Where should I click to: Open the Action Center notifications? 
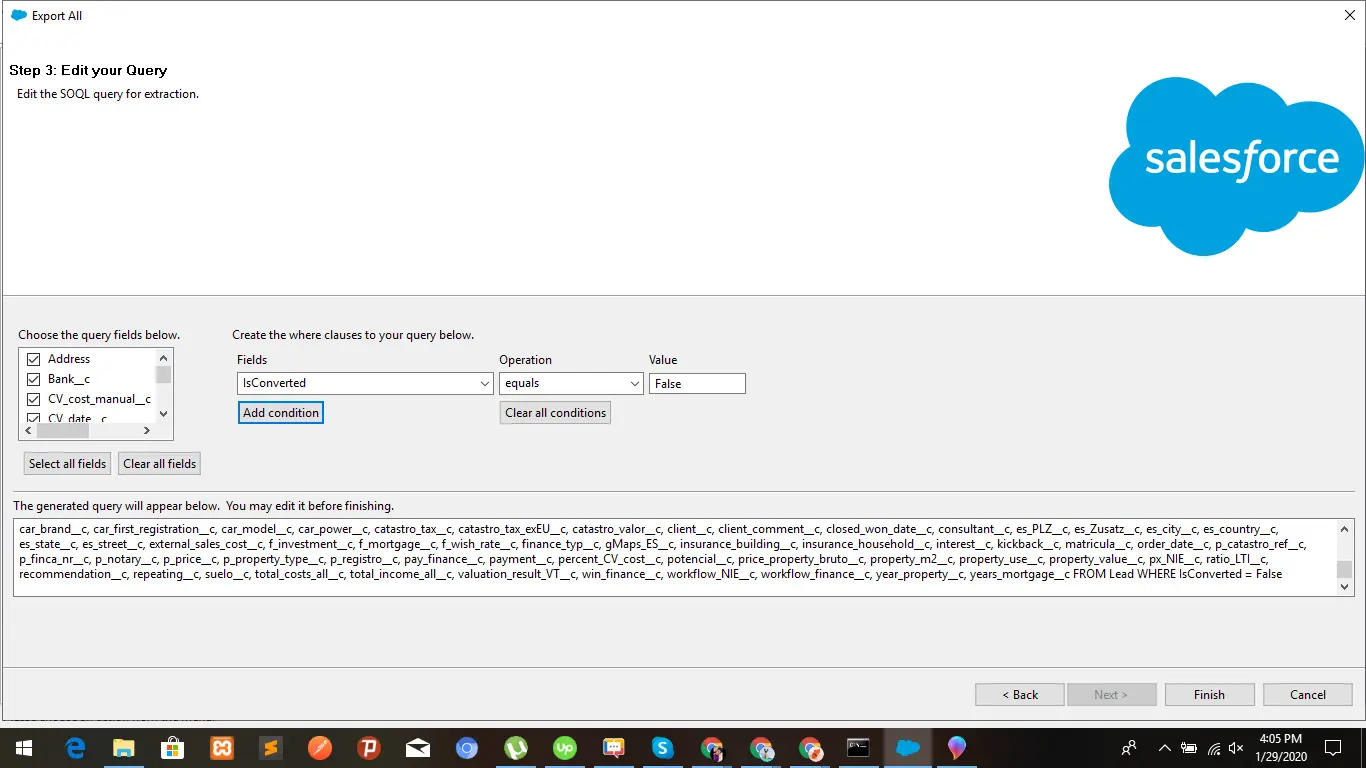click(1333, 747)
